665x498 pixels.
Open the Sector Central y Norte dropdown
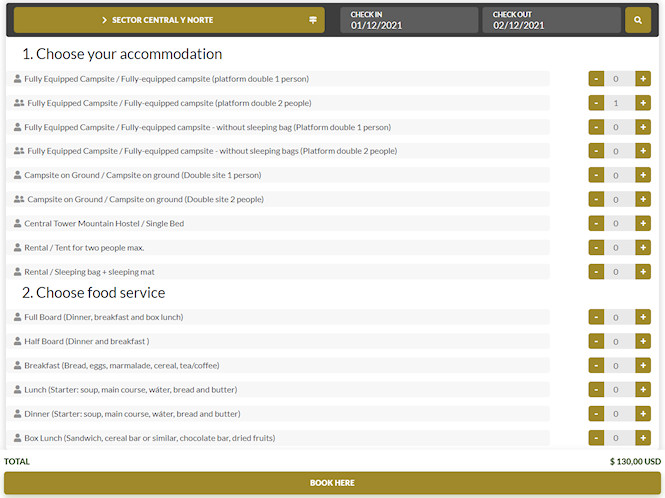pos(169,20)
